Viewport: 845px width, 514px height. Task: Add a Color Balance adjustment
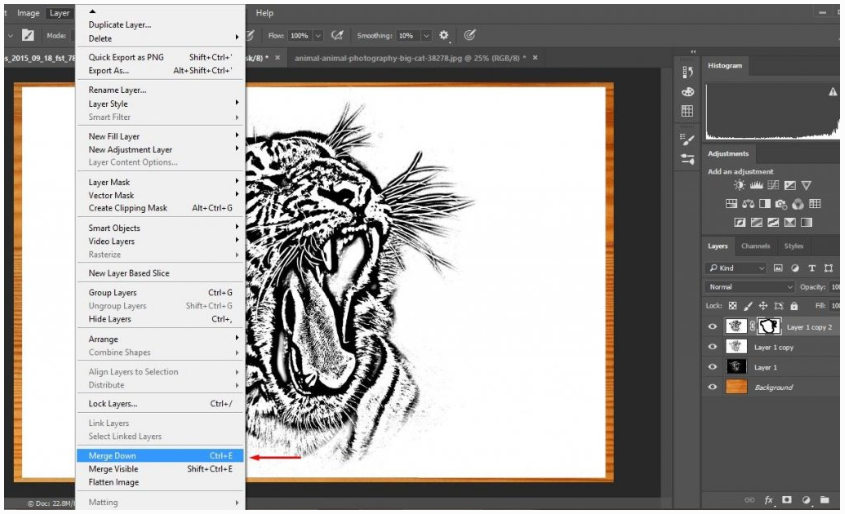click(748, 204)
